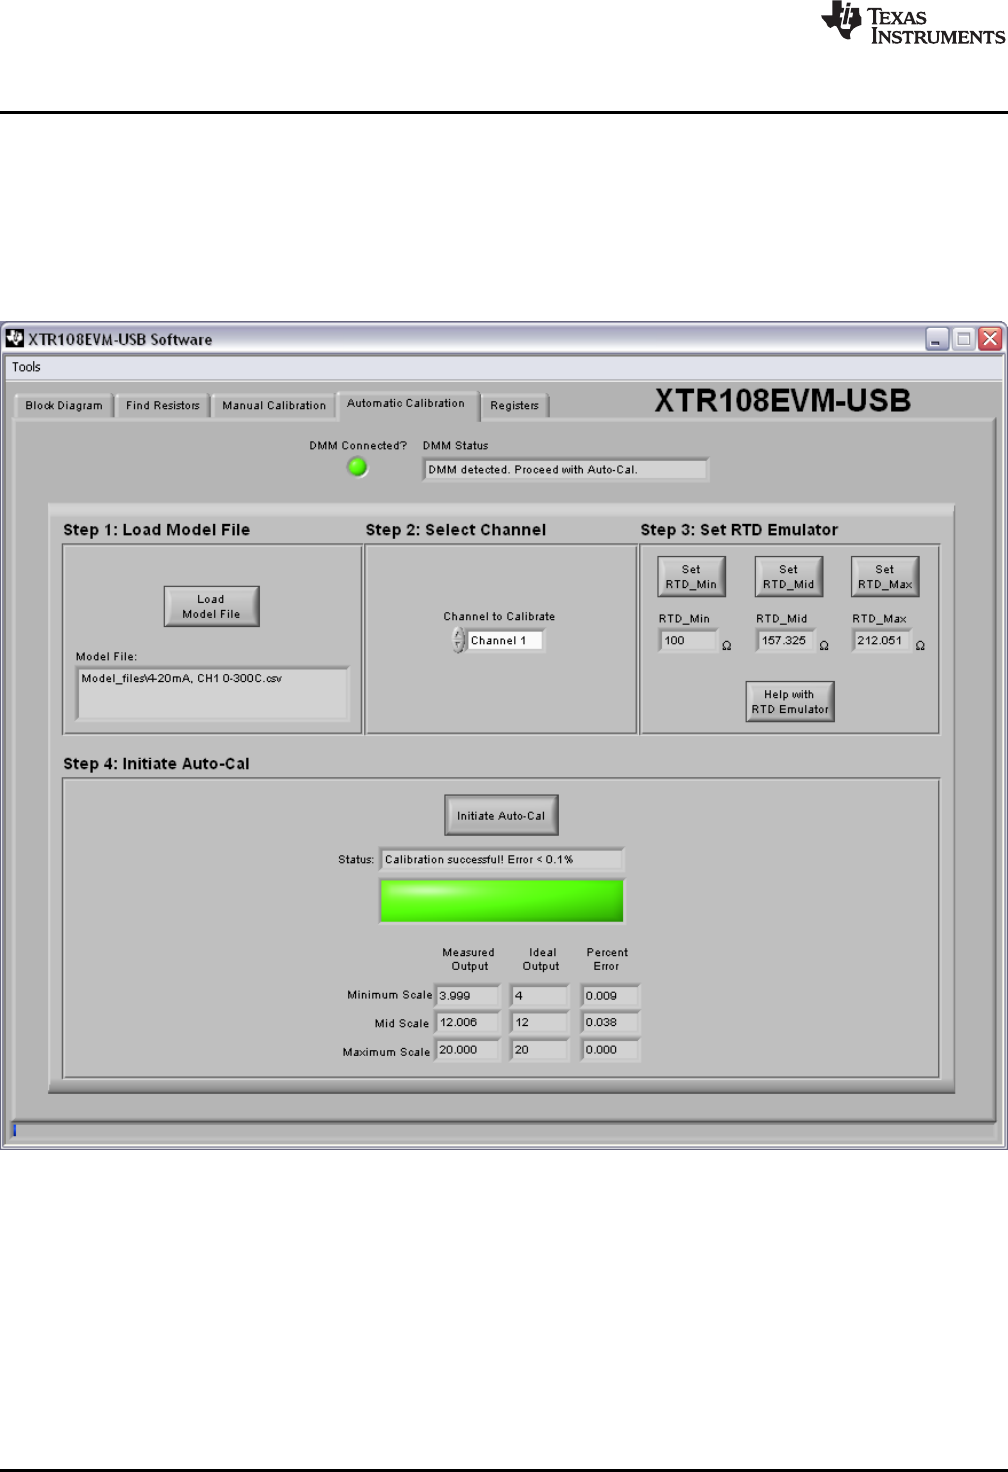
Task: Click the Step 4: Initiate Auto-Cal heading
Action: [156, 763]
